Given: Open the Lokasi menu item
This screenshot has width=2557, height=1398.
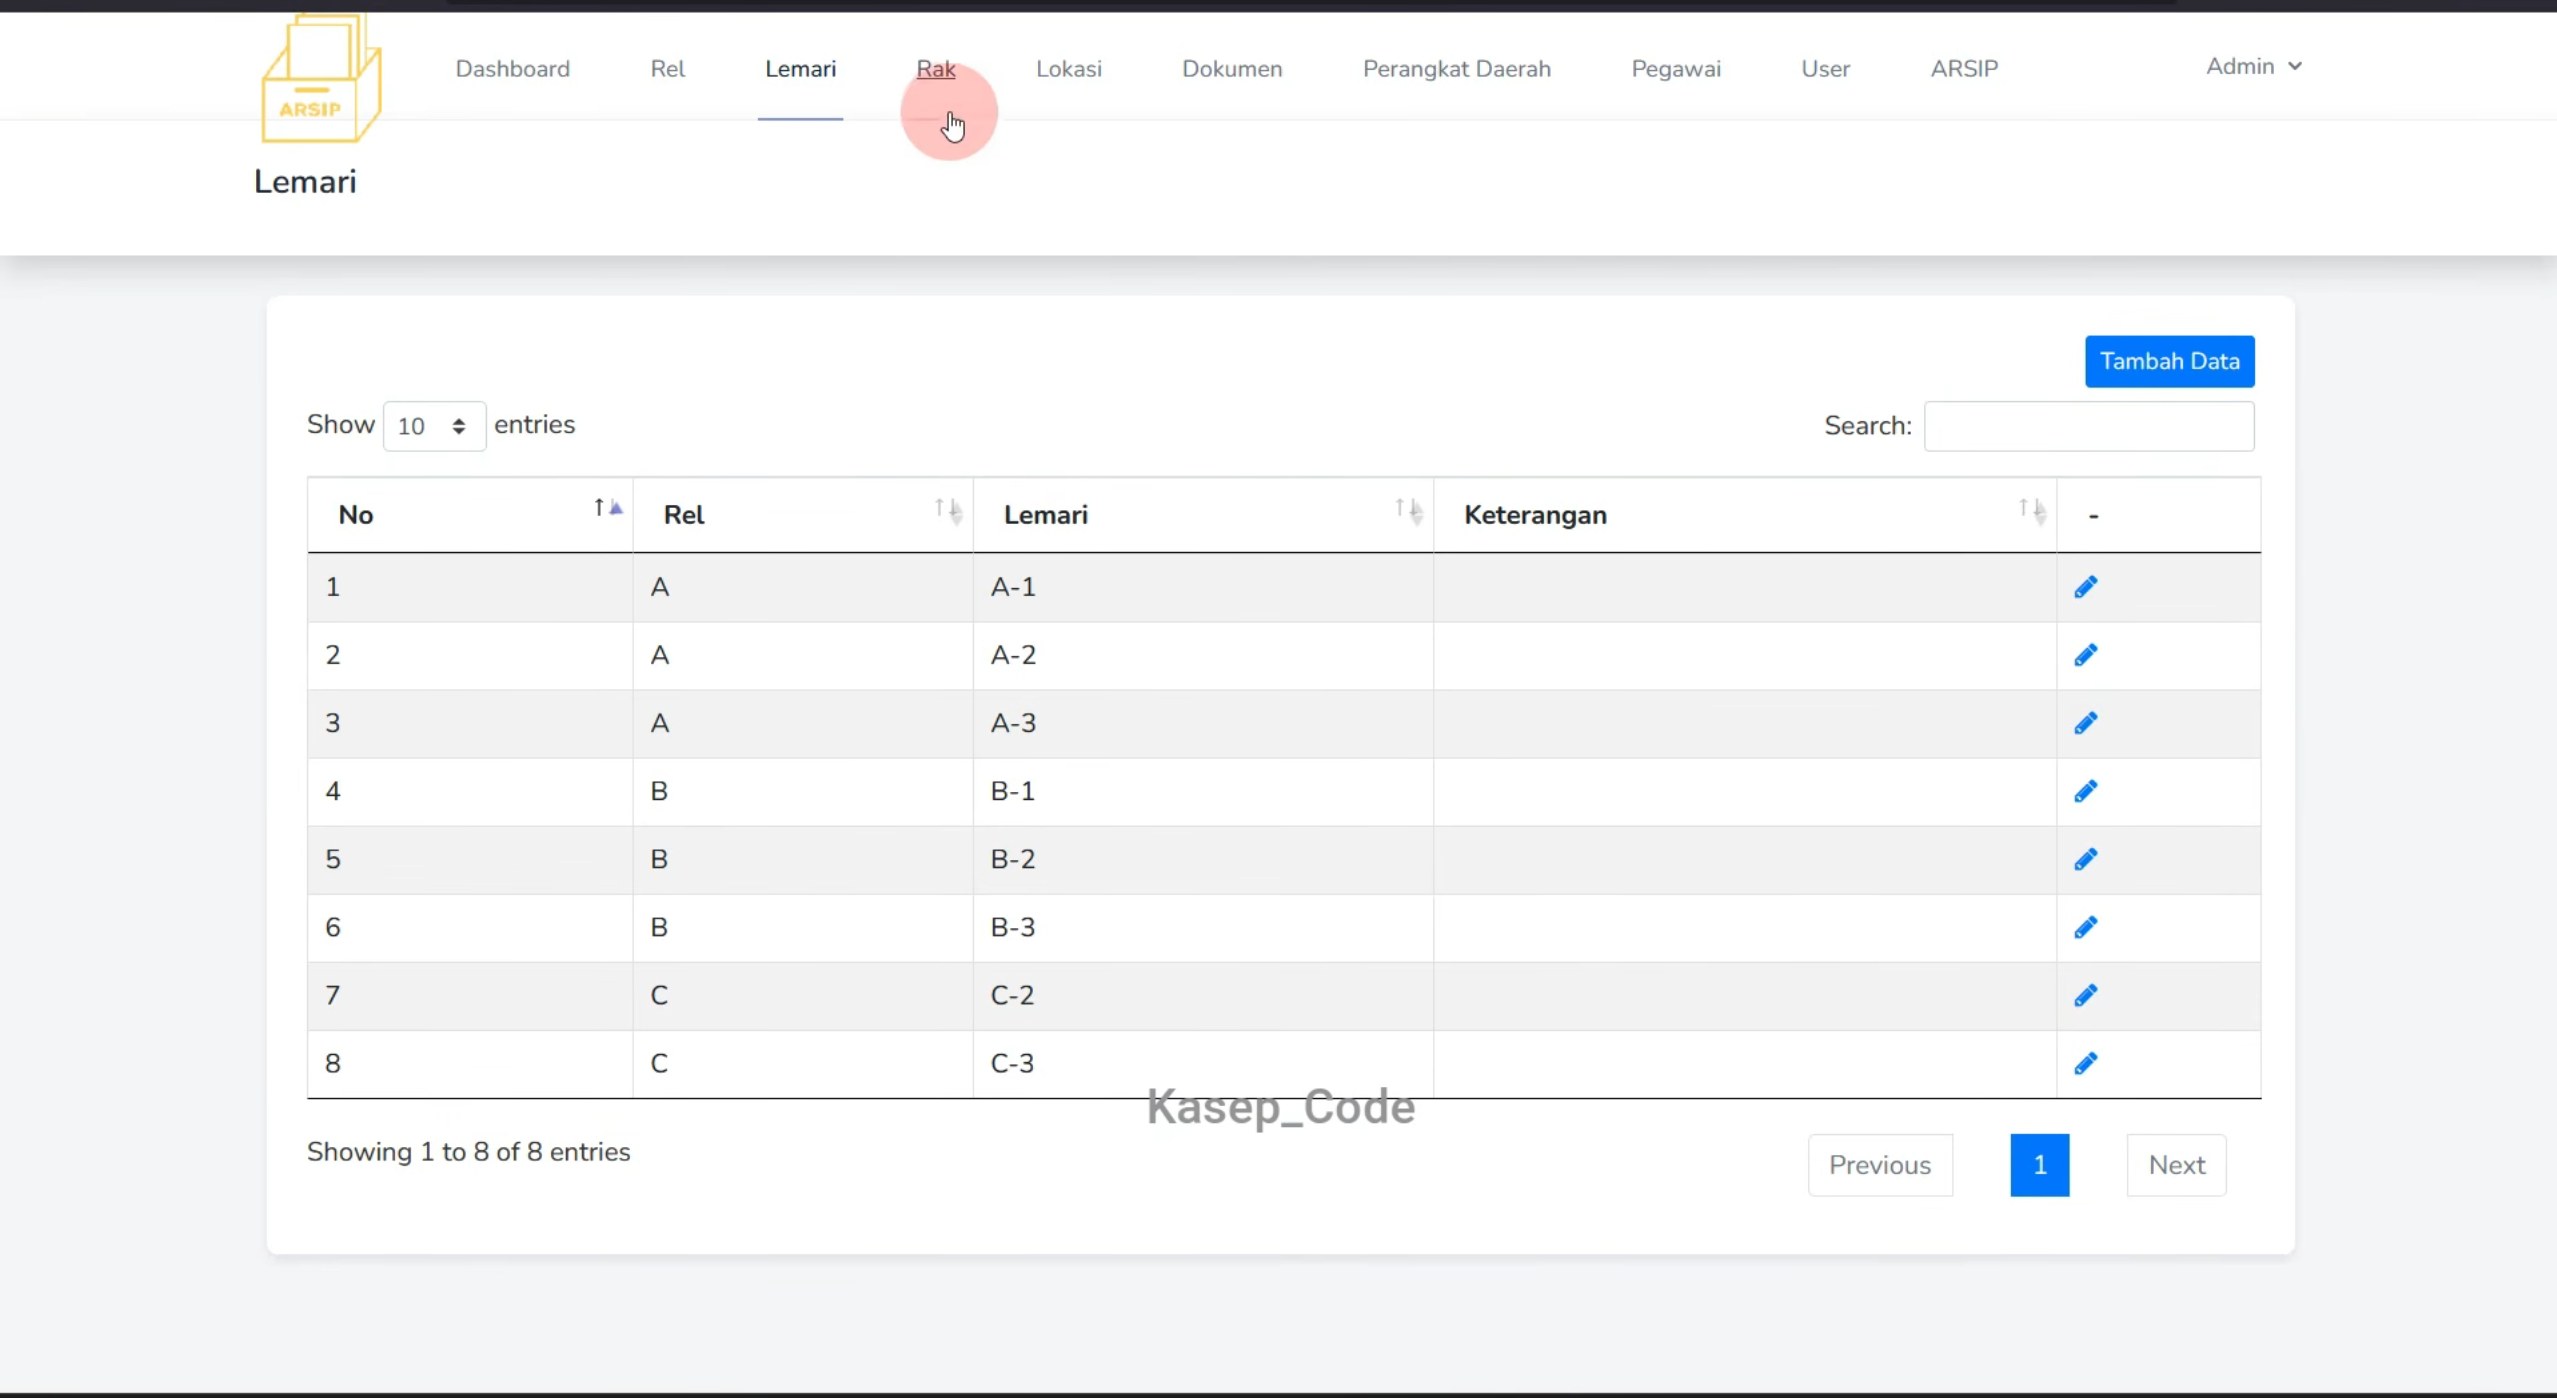Looking at the screenshot, I should point(1068,69).
